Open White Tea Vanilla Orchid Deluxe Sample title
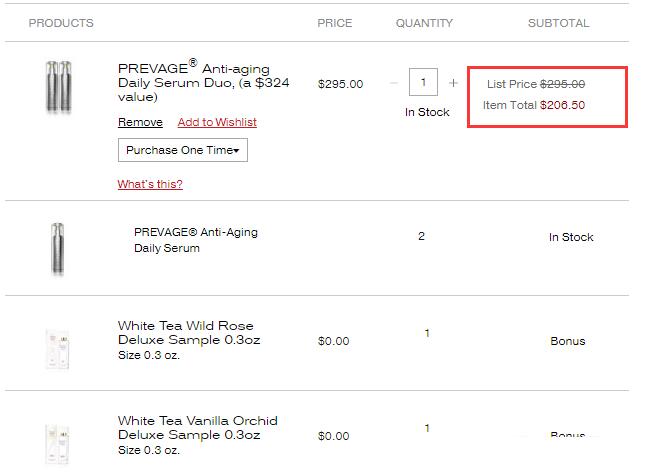This screenshot has width=655, height=475. tap(198, 428)
